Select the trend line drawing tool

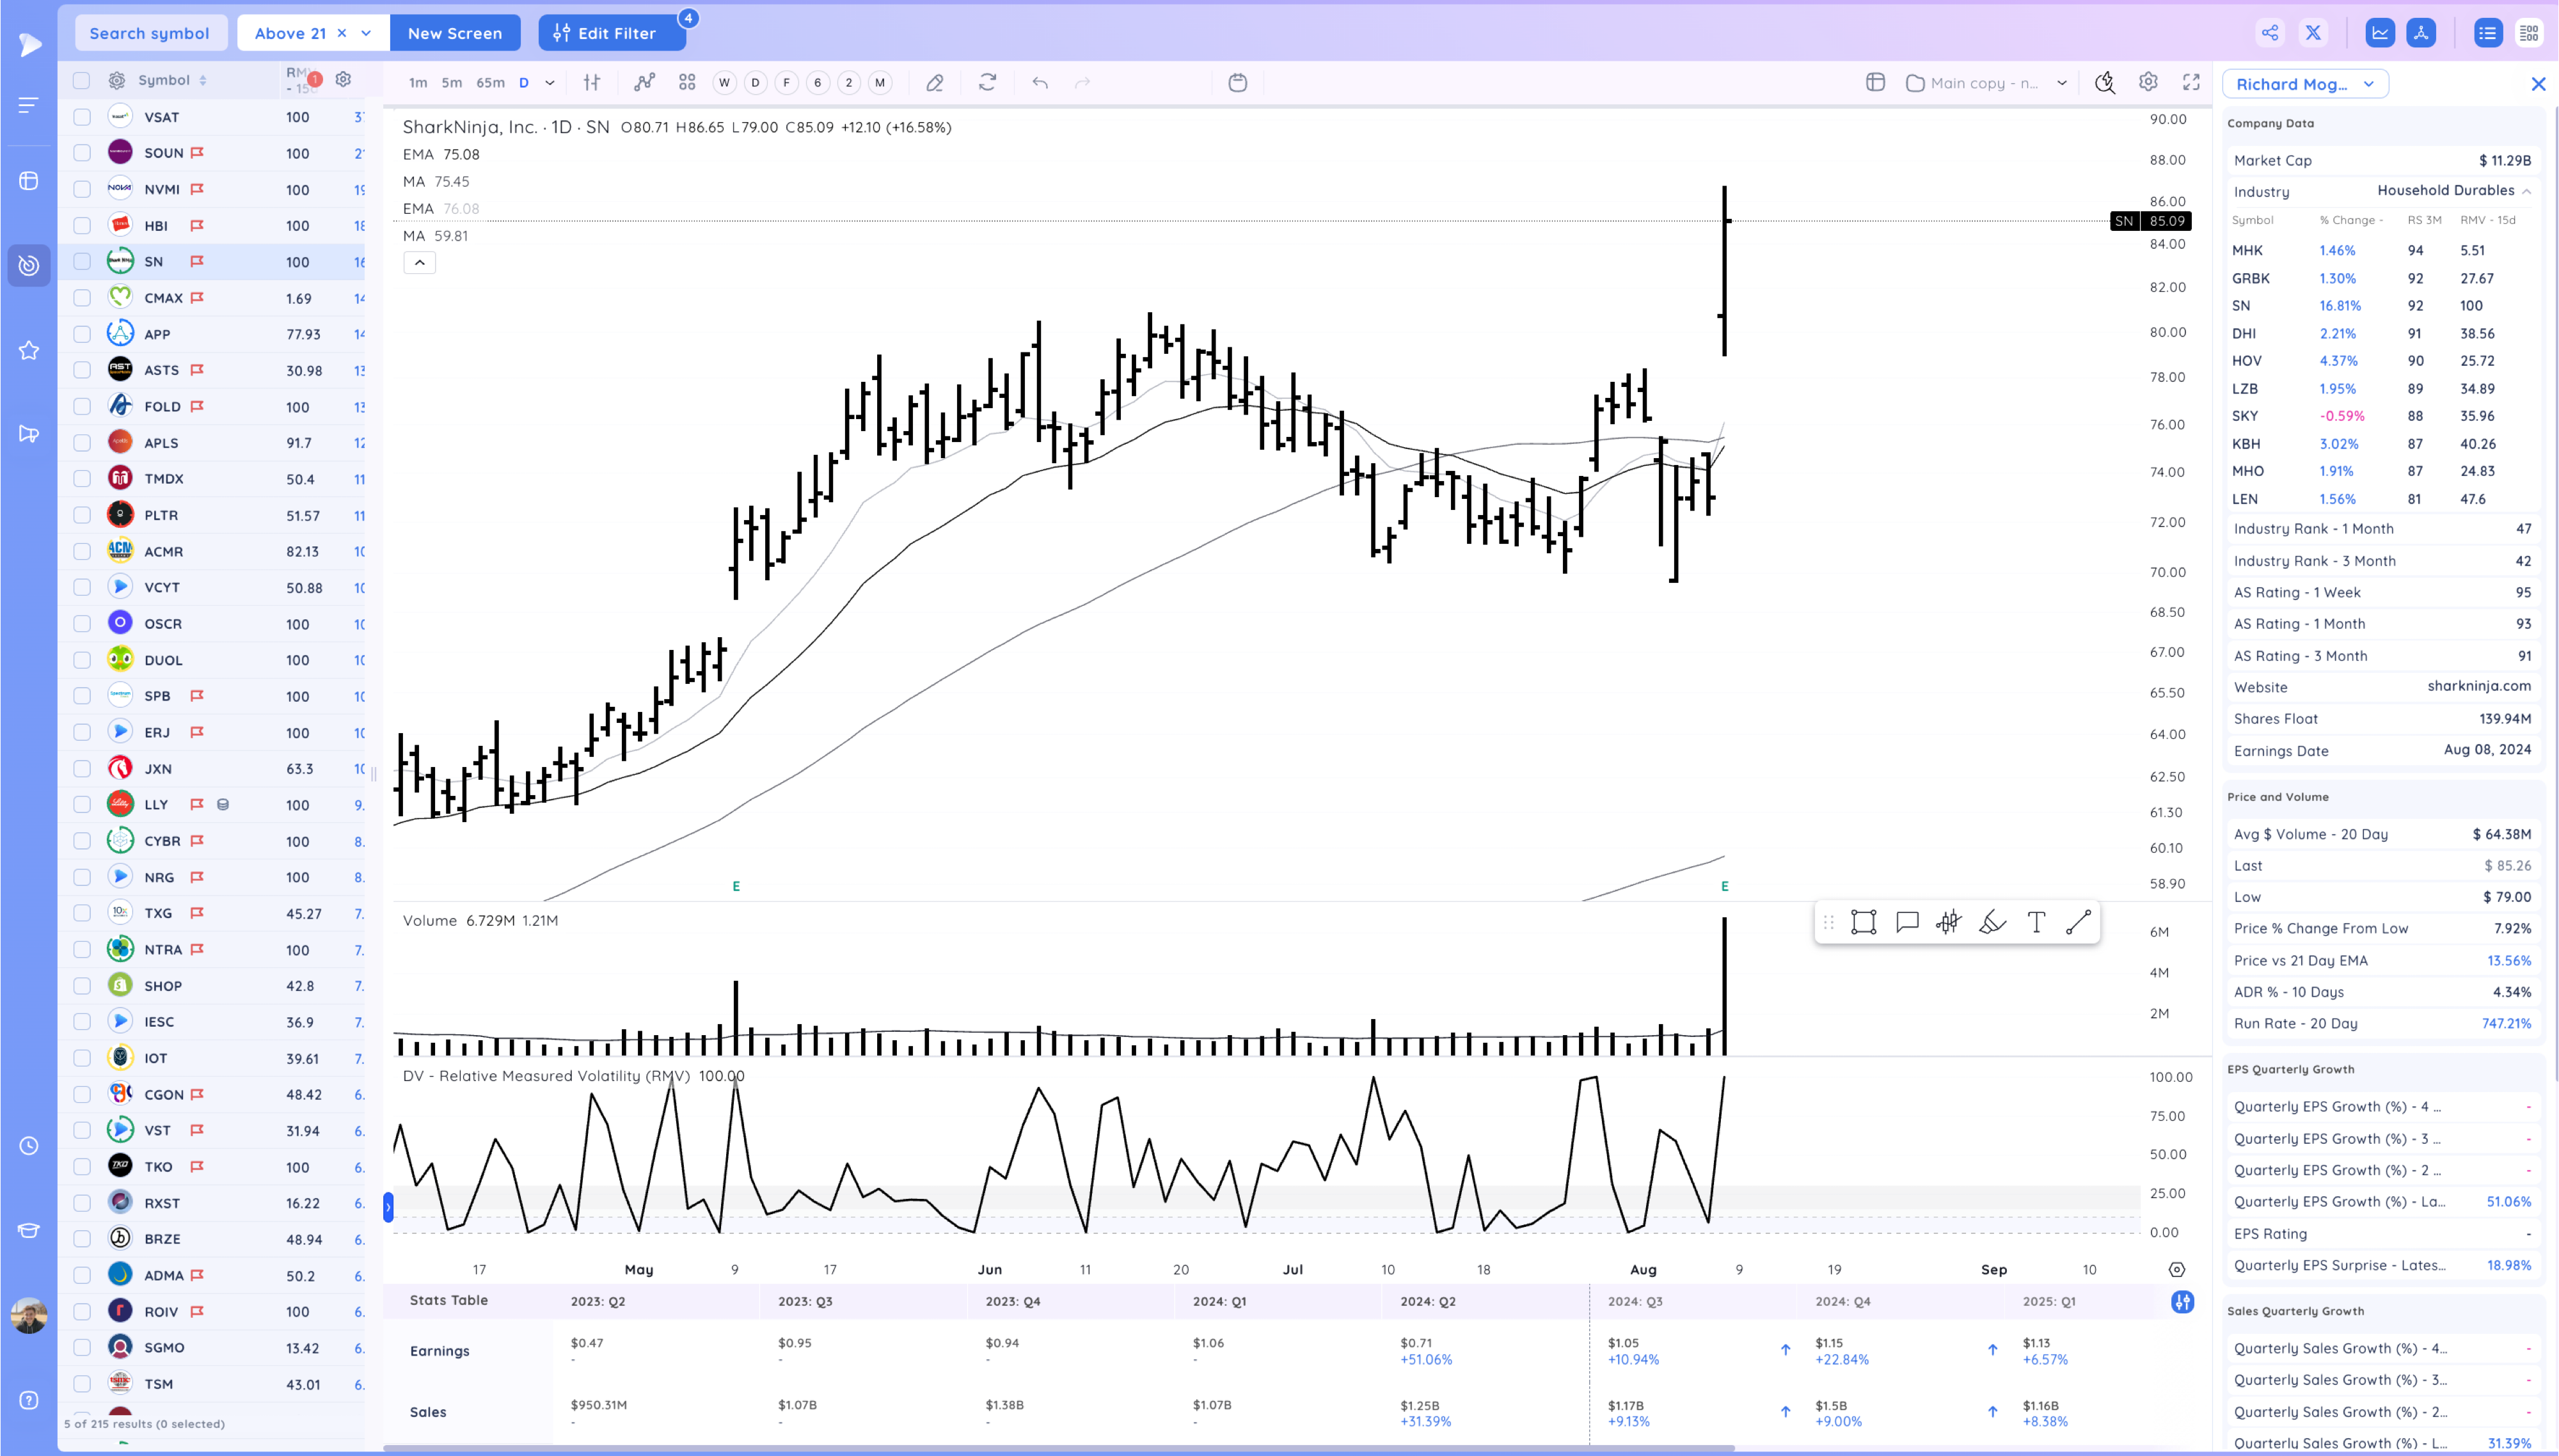(x=2078, y=922)
